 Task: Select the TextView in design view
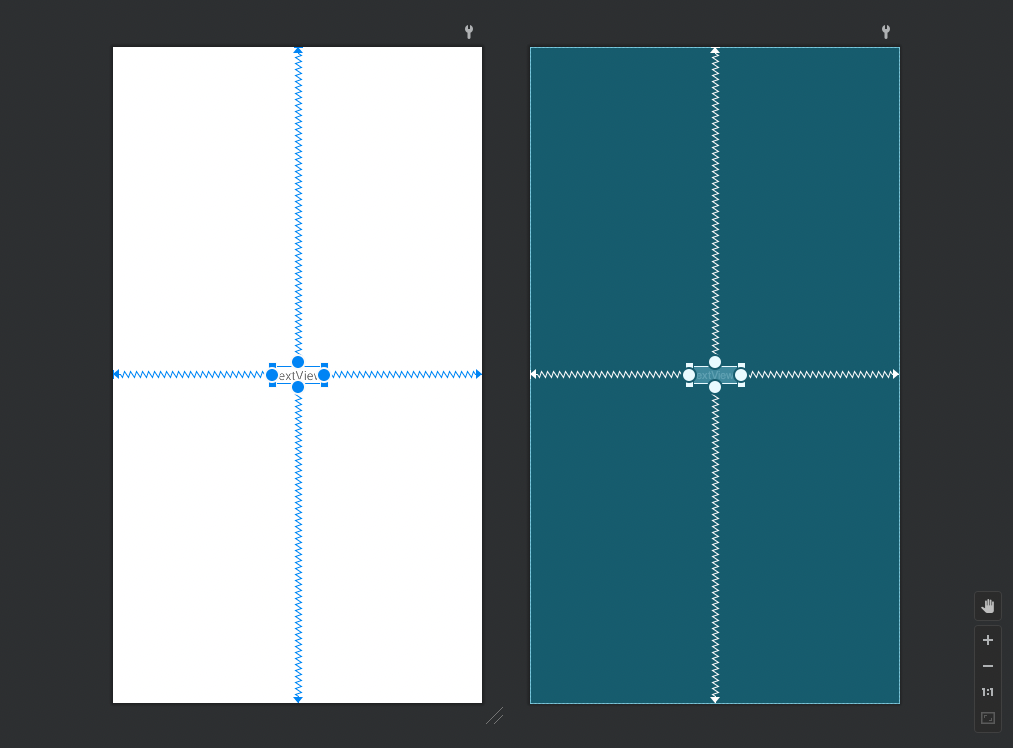pyautogui.click(x=298, y=375)
